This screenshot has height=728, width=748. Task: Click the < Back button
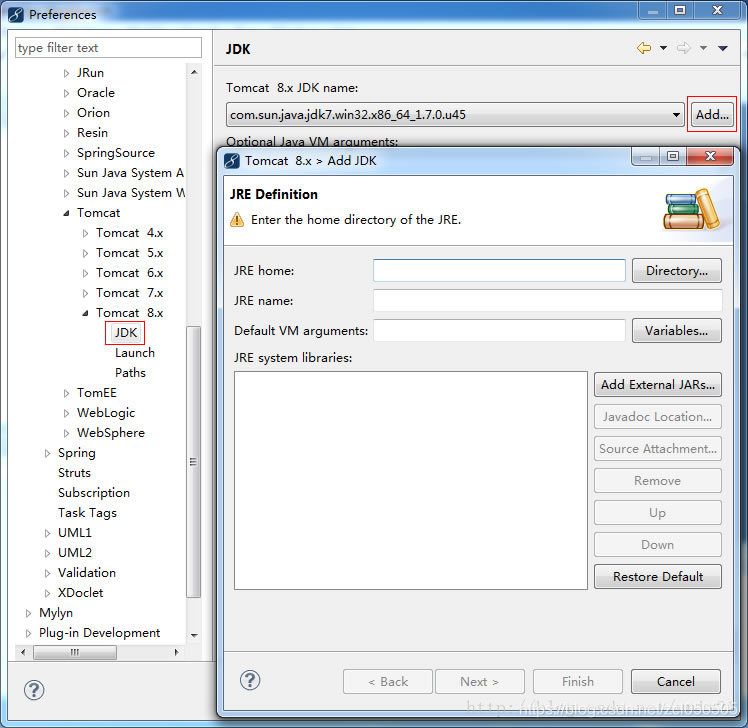tap(387, 681)
